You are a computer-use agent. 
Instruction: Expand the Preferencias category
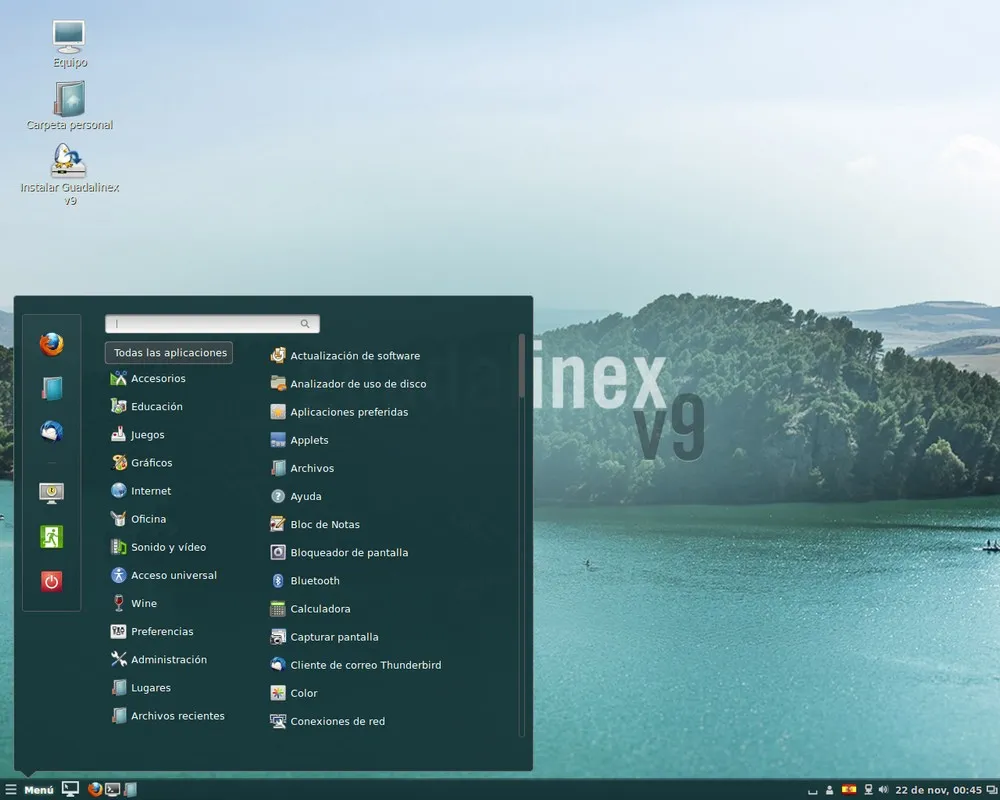coord(159,631)
